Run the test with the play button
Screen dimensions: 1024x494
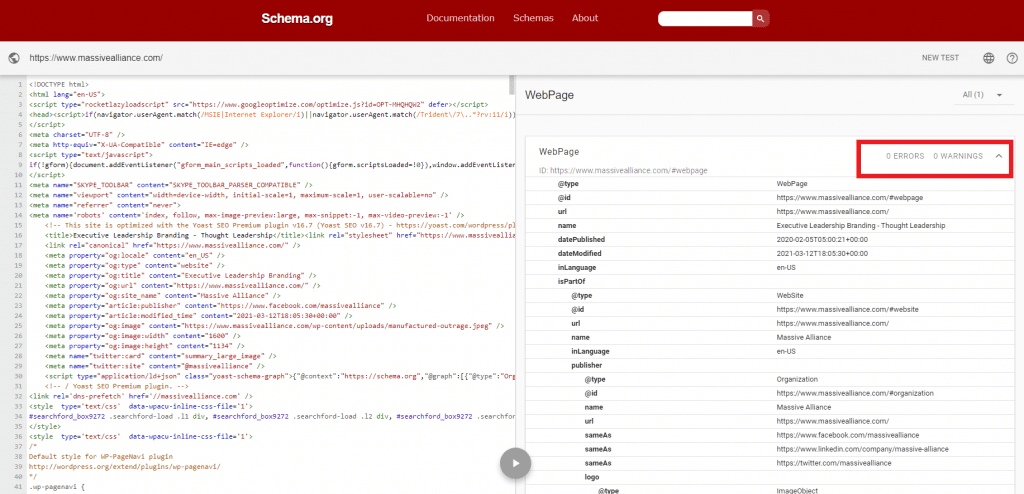[515, 463]
